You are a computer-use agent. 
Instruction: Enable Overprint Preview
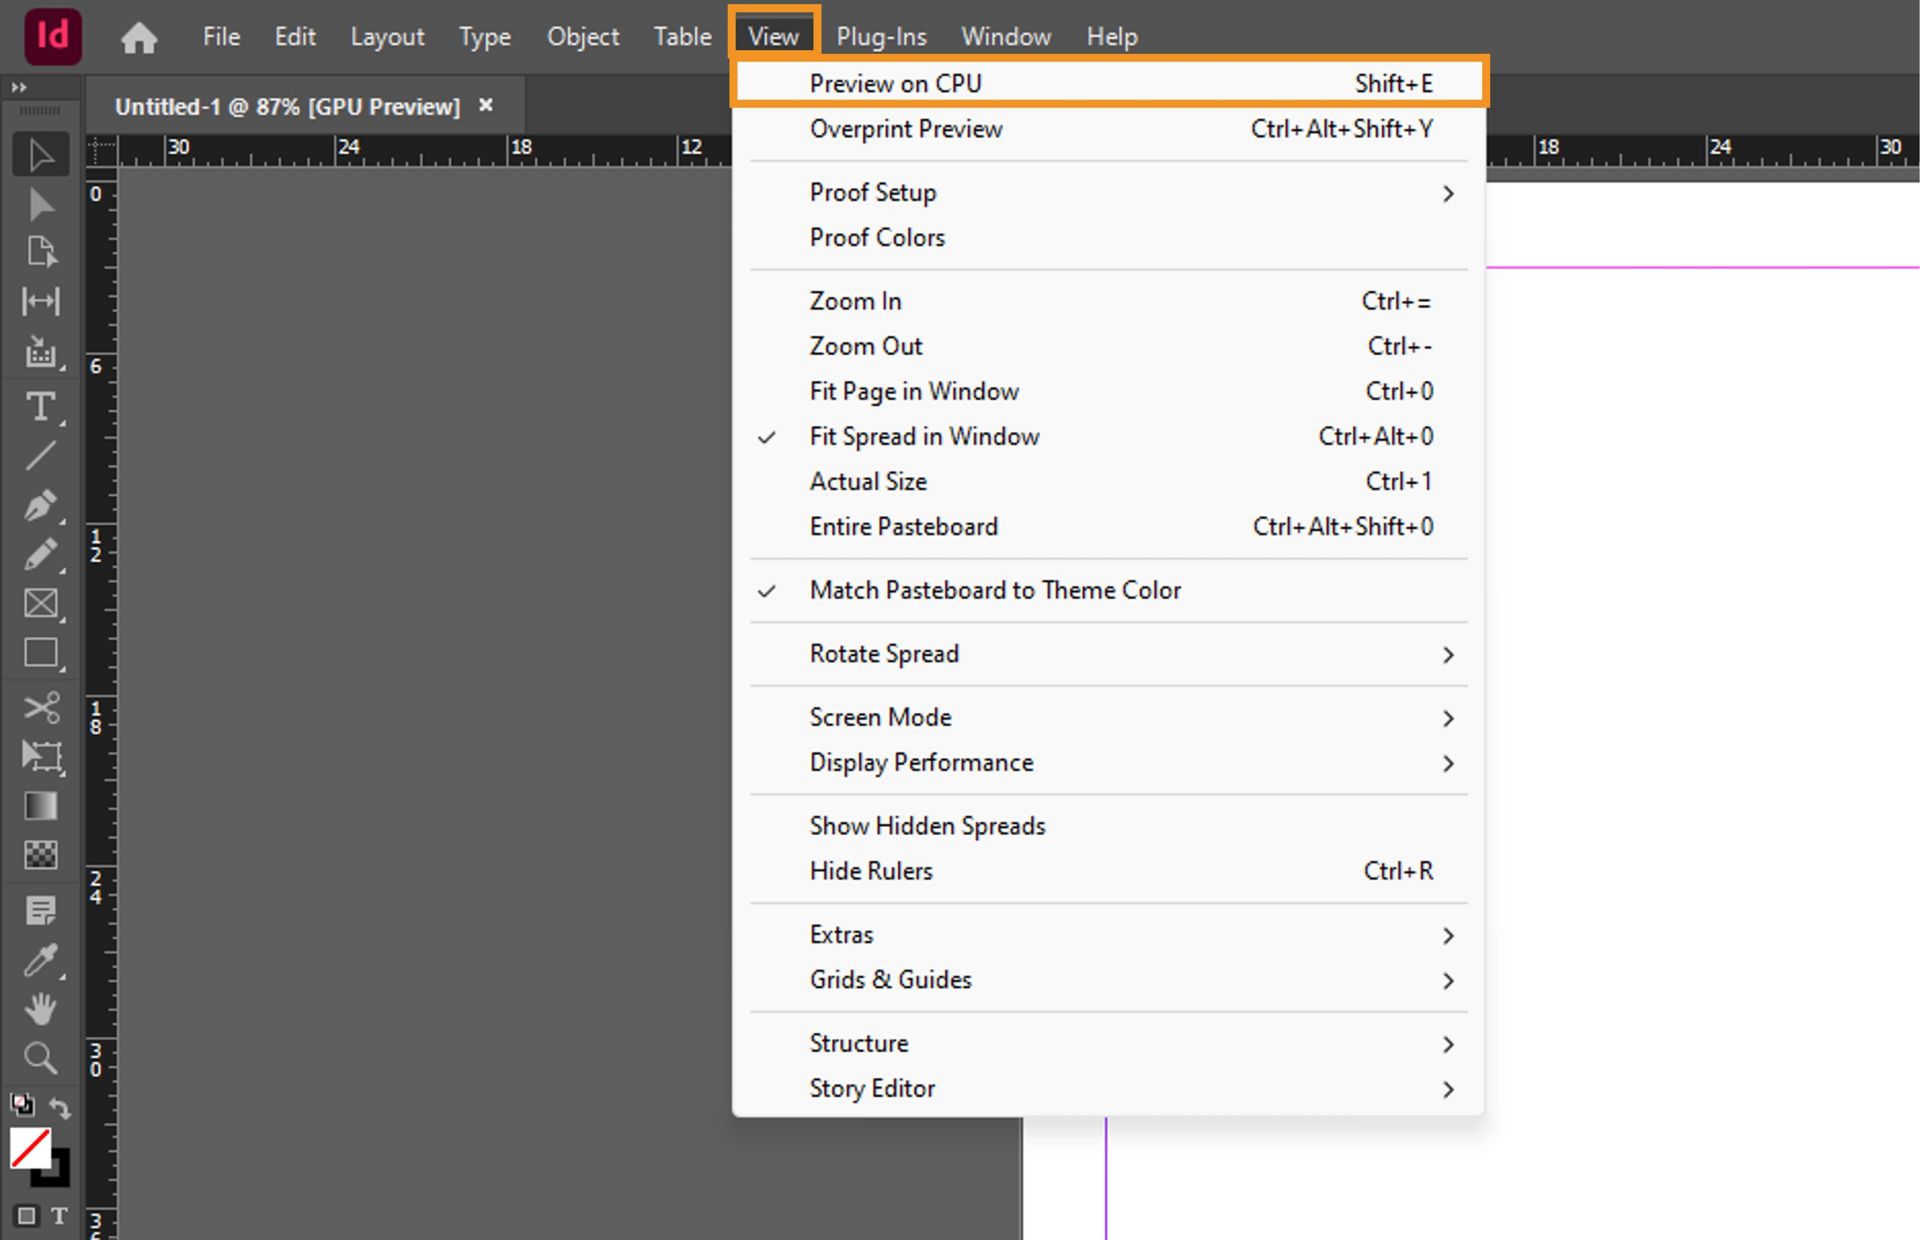point(905,129)
